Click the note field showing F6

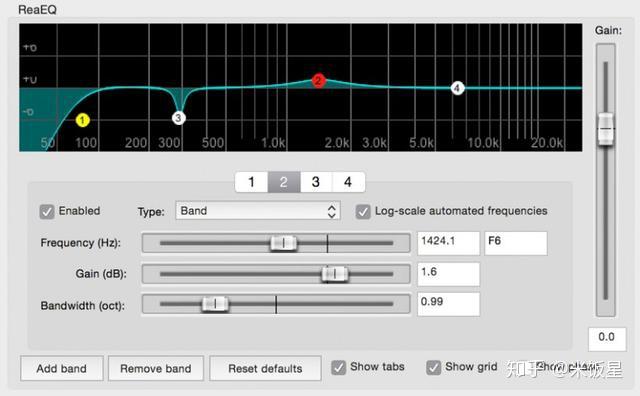pos(516,243)
